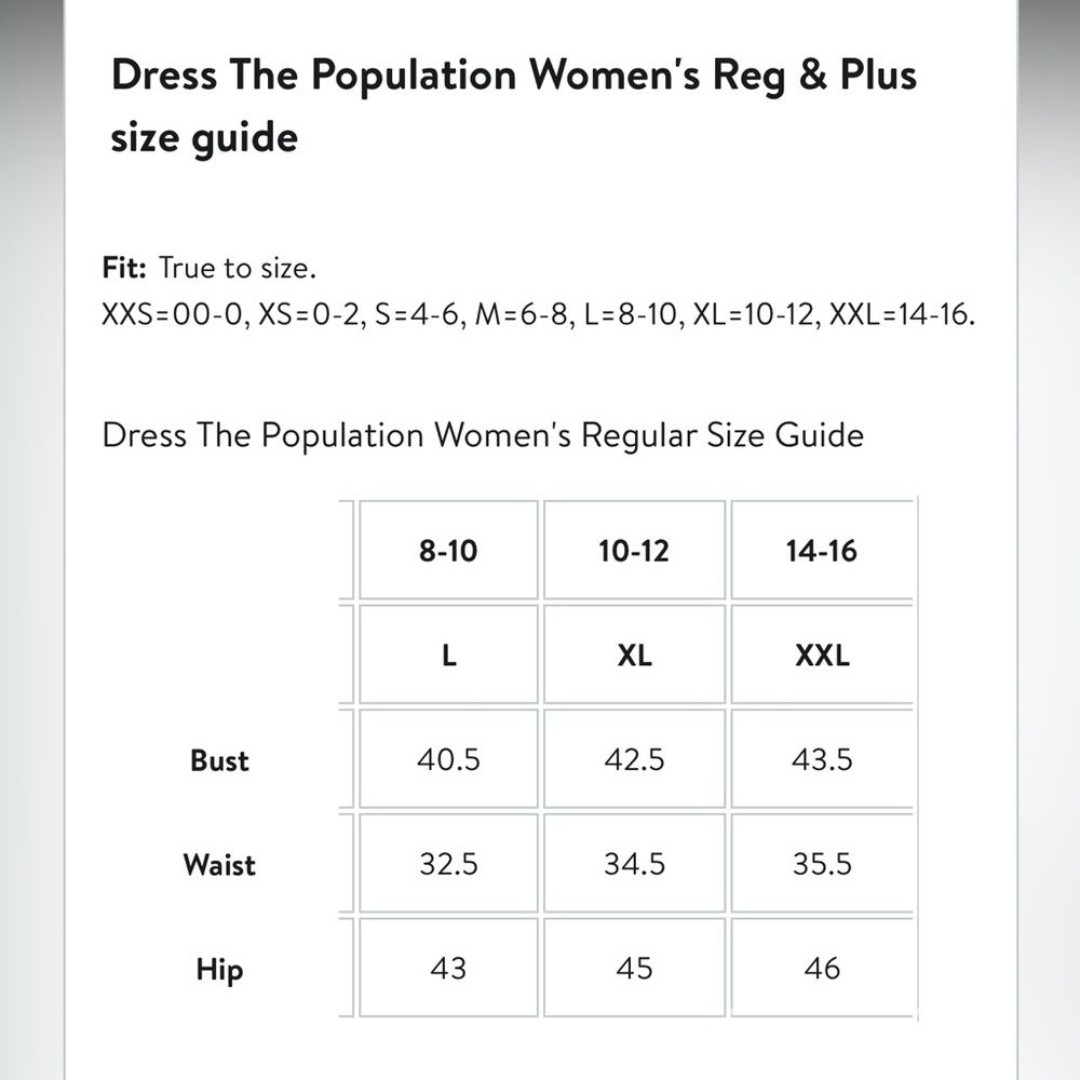Click the Hip row label
This screenshot has width=1080, height=1080.
coord(220,970)
